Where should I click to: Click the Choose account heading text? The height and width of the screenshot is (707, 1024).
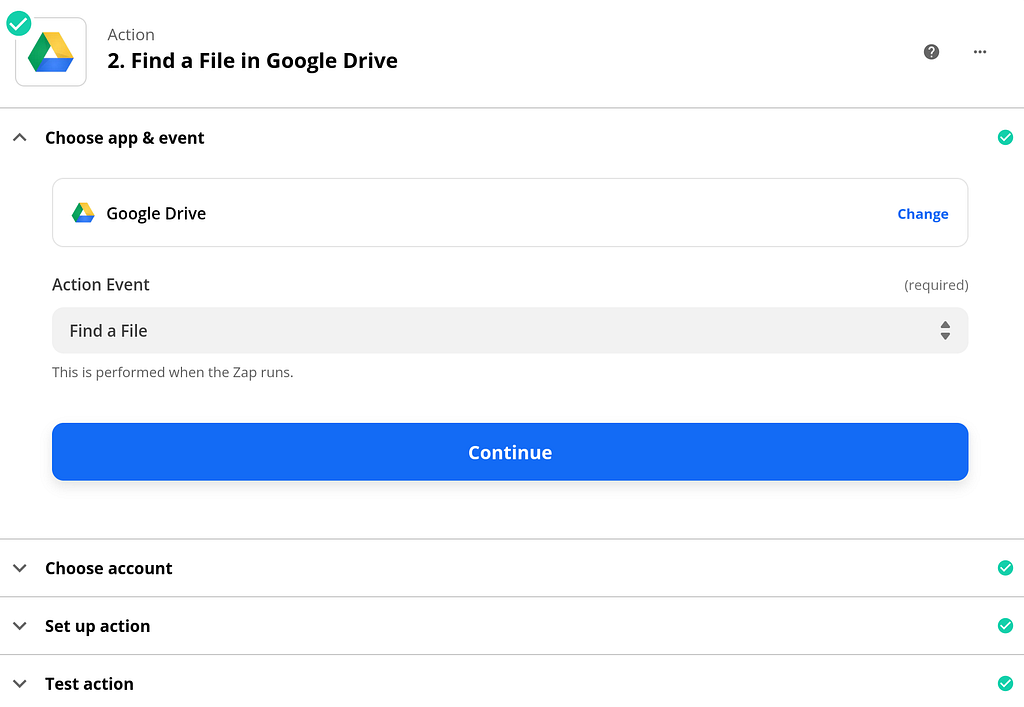[x=108, y=568]
